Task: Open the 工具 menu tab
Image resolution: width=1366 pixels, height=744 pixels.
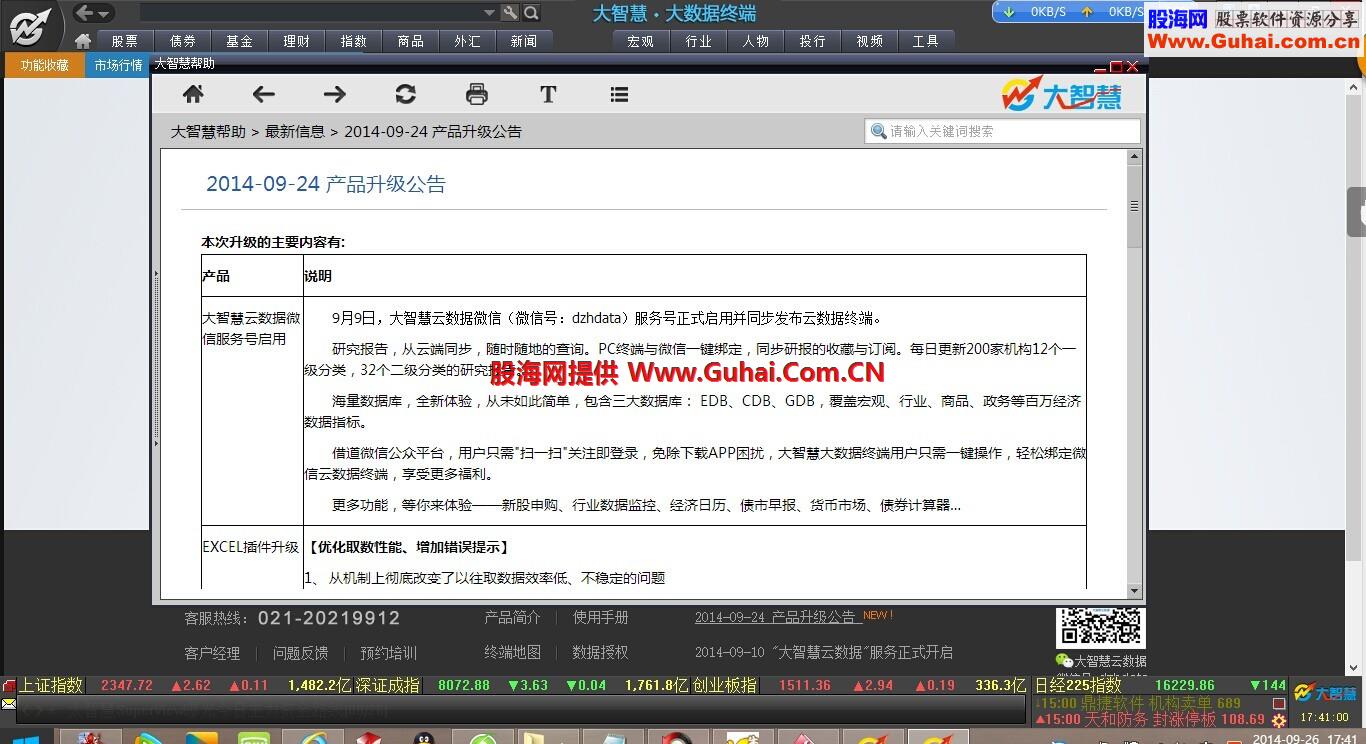Action: (x=926, y=41)
